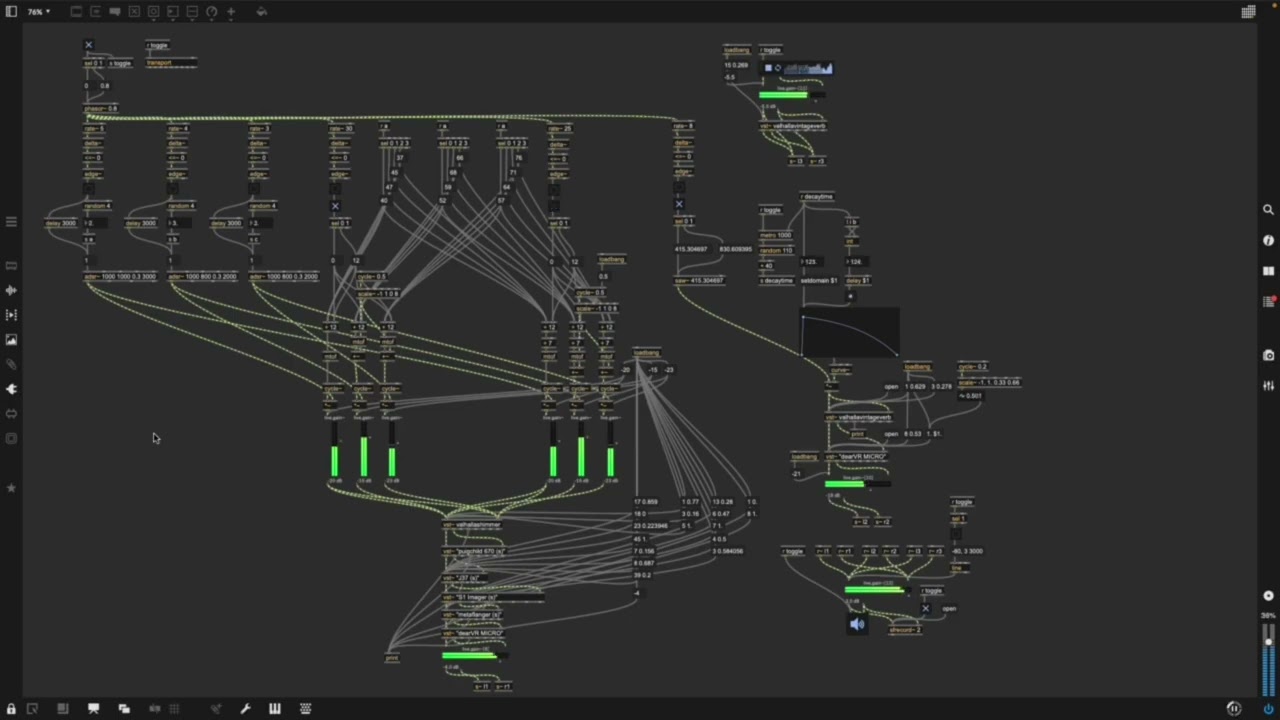Toggle the X switch in rate~ 30 column
The image size is (1280, 720).
(335, 206)
